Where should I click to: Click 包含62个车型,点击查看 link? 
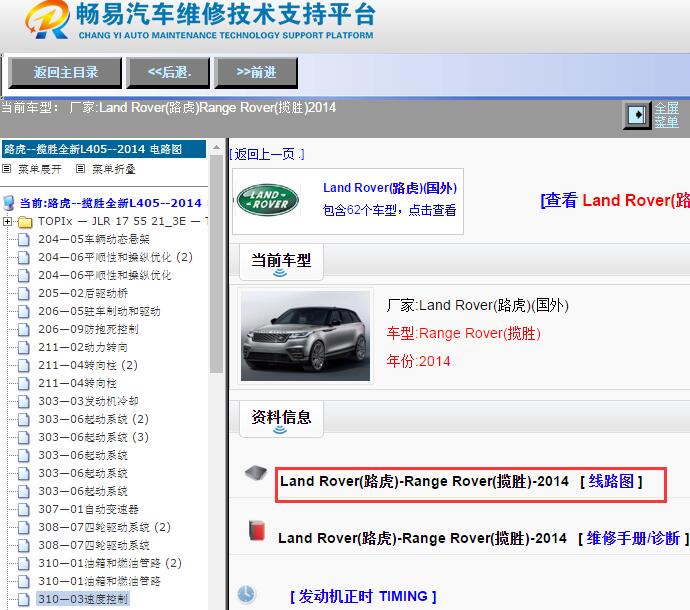coord(389,210)
